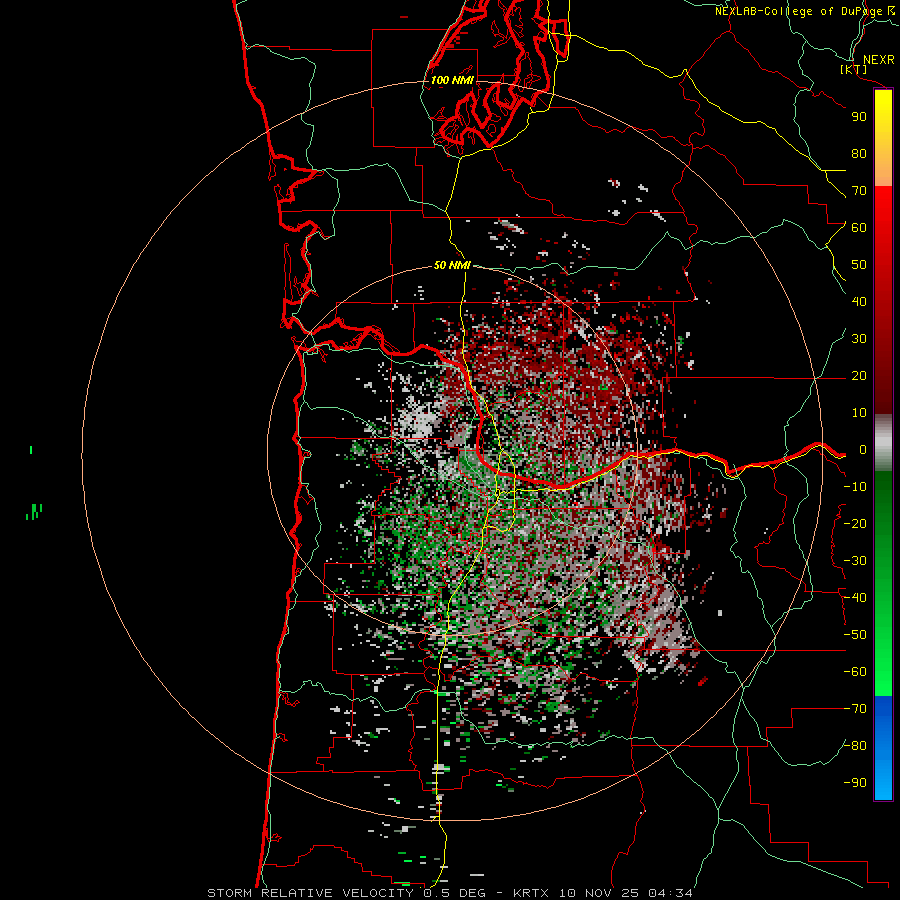Click the 40 value on velocity scale
The image size is (900, 900).
pyautogui.click(x=859, y=302)
